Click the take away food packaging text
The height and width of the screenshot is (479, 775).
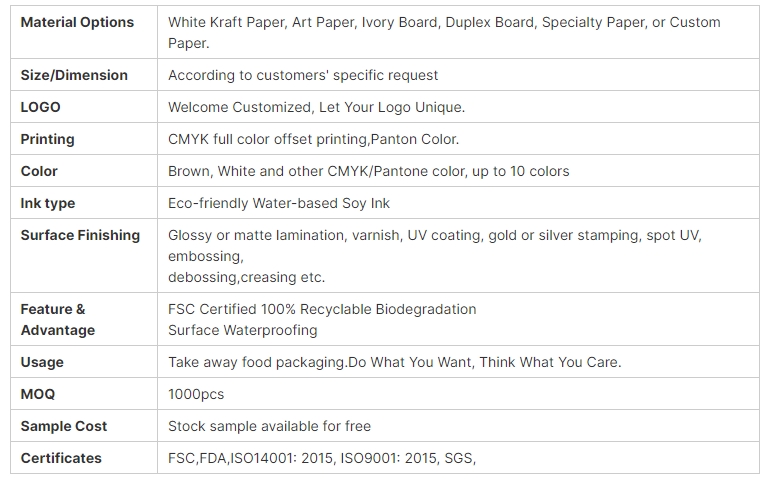[x=394, y=362]
